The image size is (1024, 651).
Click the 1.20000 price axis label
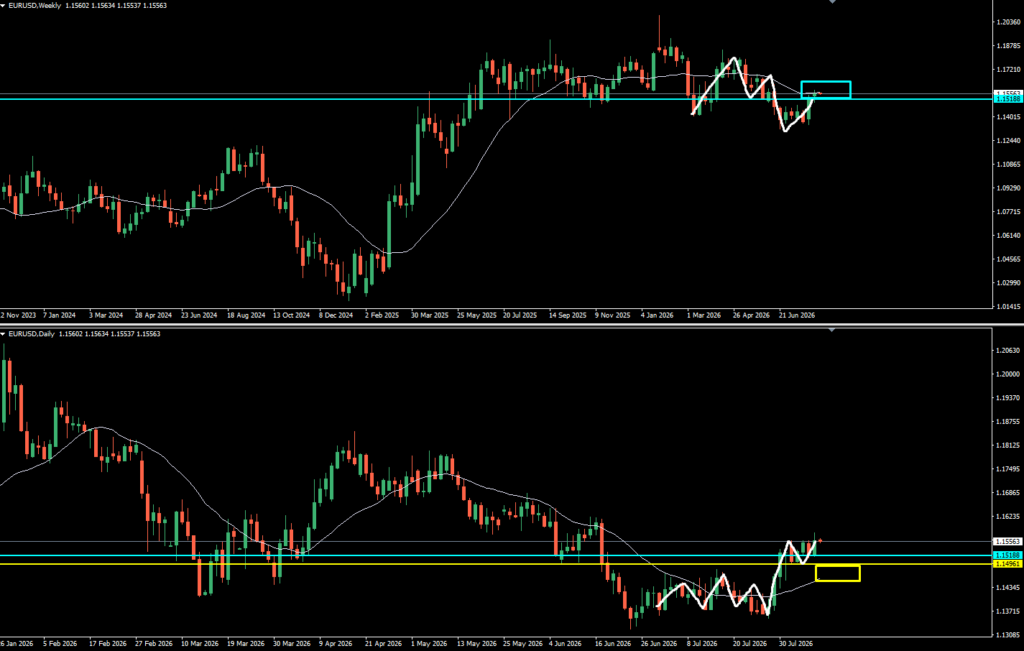click(x=1008, y=374)
